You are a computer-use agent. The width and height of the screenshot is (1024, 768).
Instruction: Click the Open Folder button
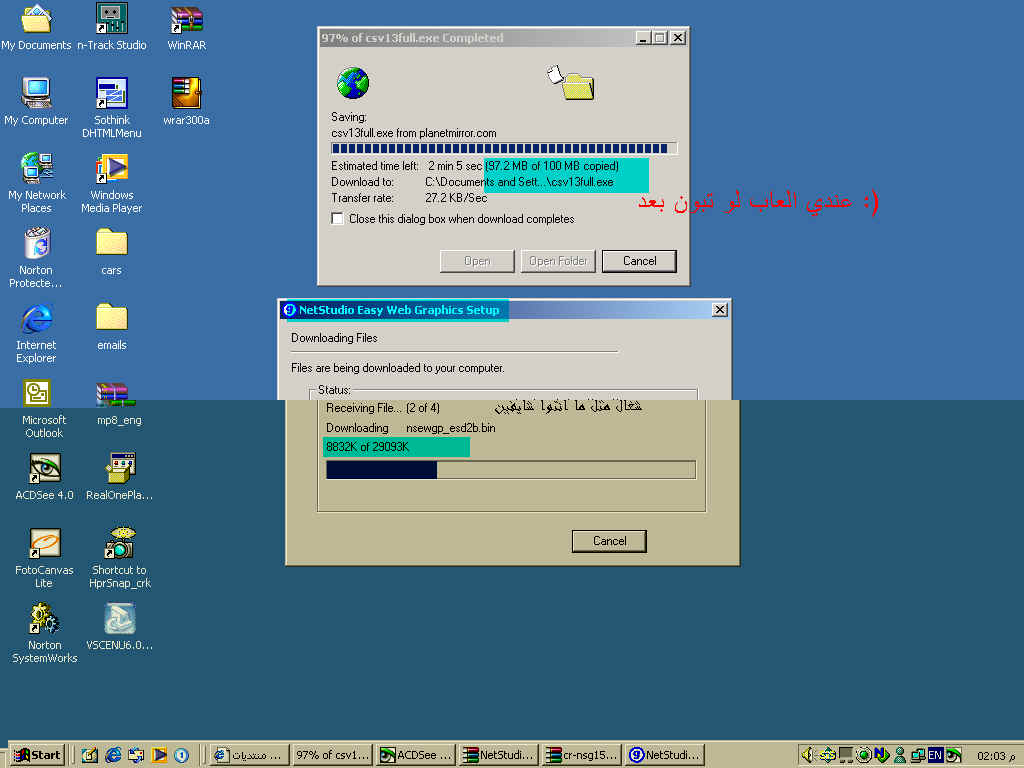pos(558,261)
